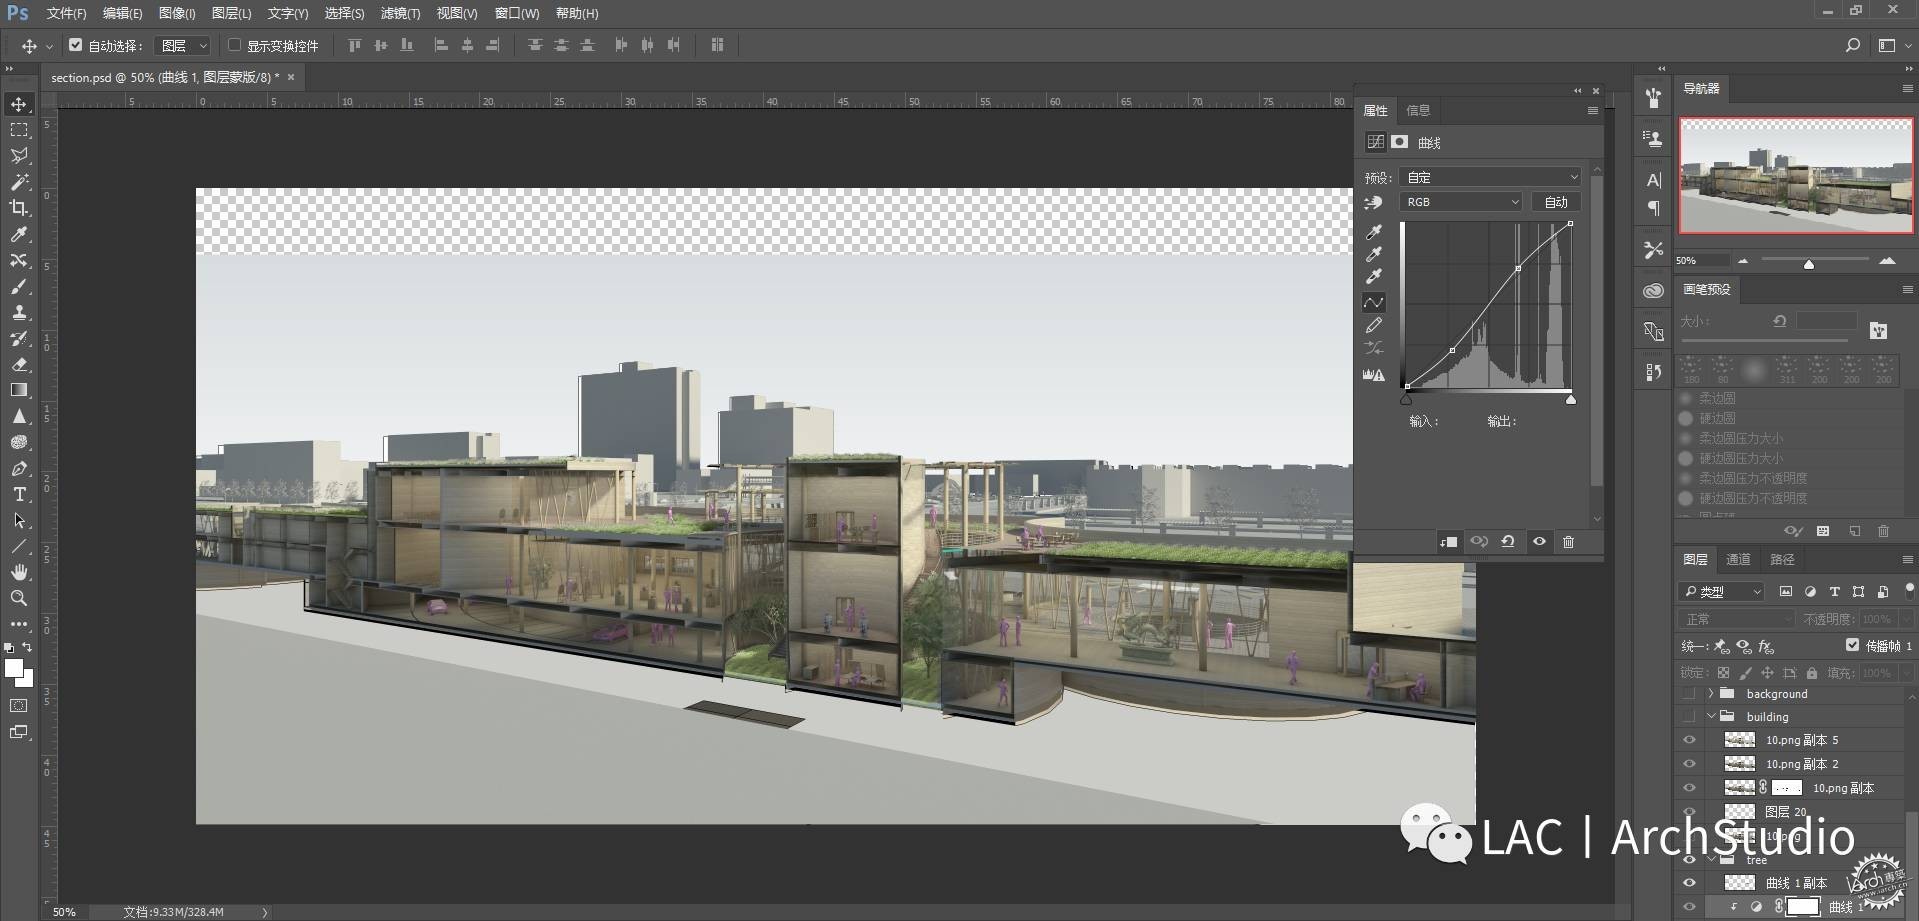Toggle adjustment visibility eye in the Properties footer

1539,542
